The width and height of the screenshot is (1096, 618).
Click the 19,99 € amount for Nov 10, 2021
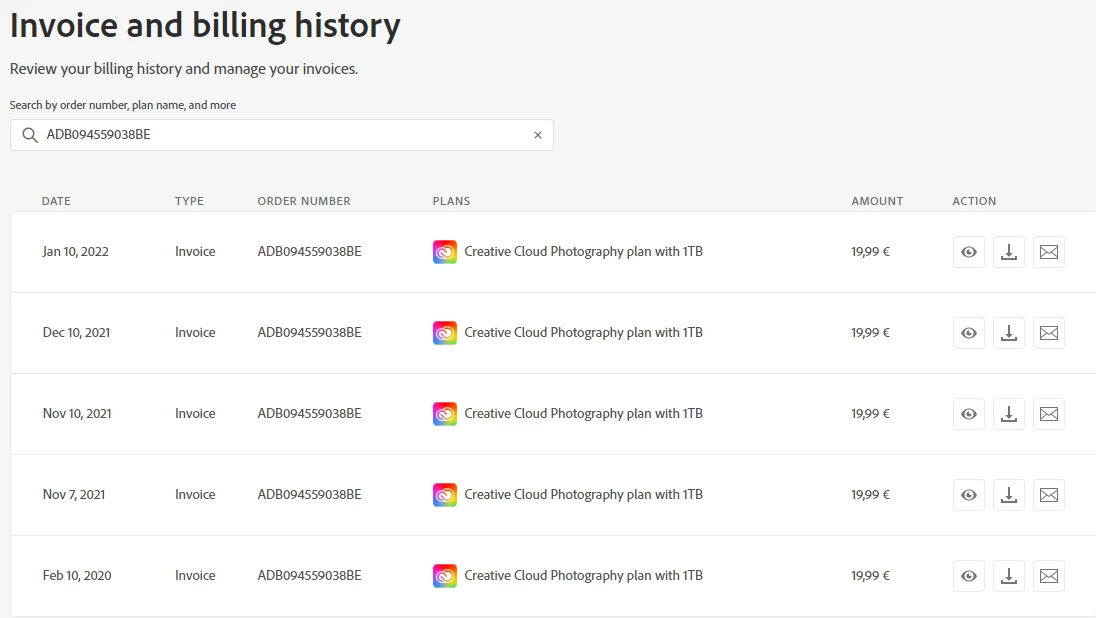point(870,414)
